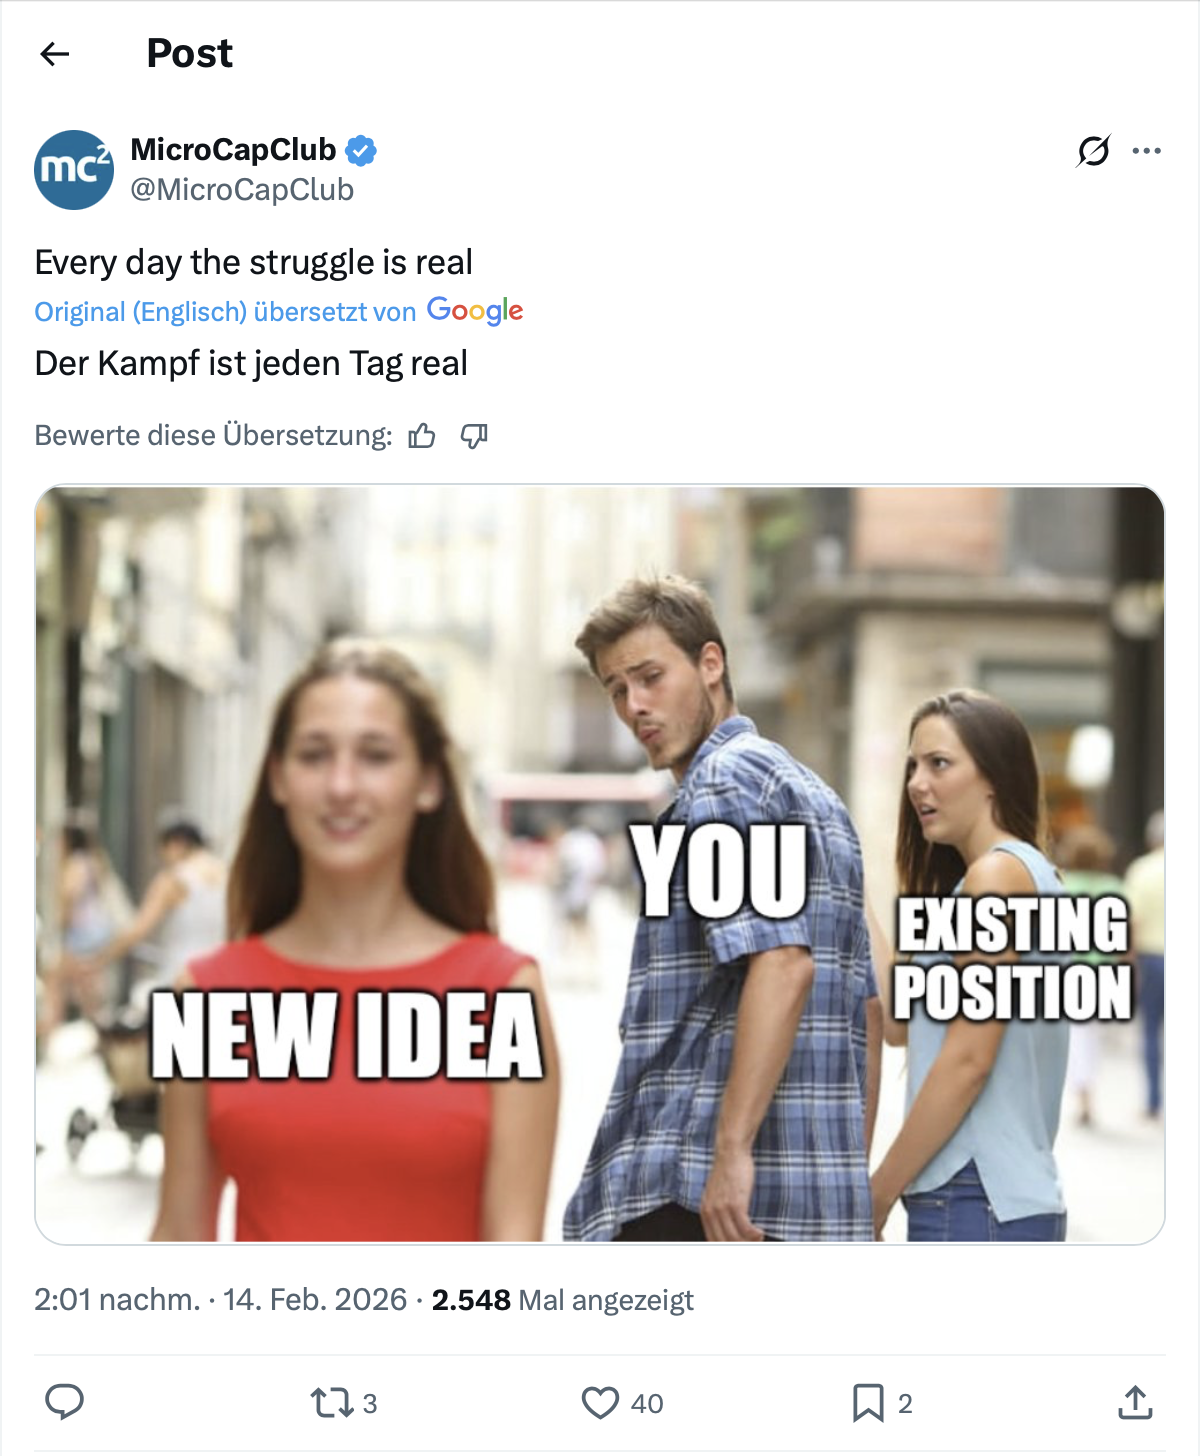1200x1456 pixels.
Task: Open the MicroCapClub display name
Action: 233,150
